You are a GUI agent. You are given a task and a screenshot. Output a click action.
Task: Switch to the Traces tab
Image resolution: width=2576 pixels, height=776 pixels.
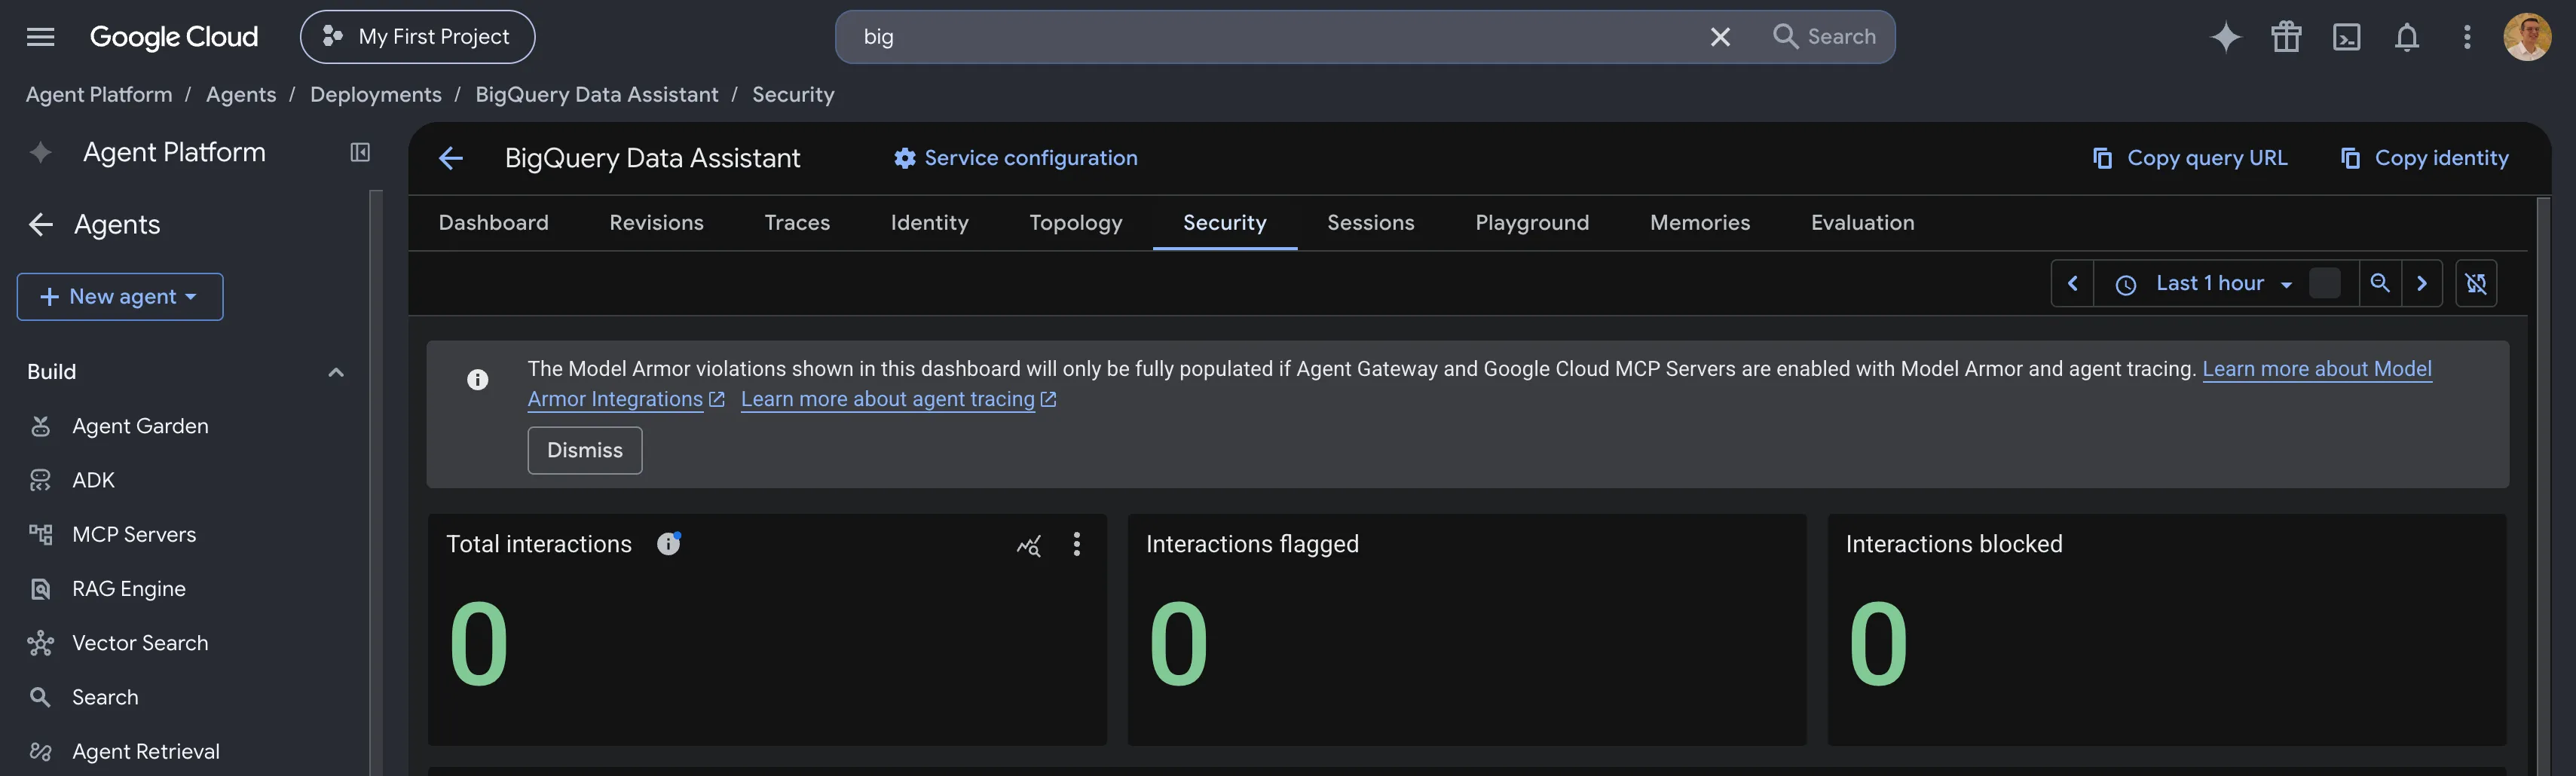coord(797,223)
